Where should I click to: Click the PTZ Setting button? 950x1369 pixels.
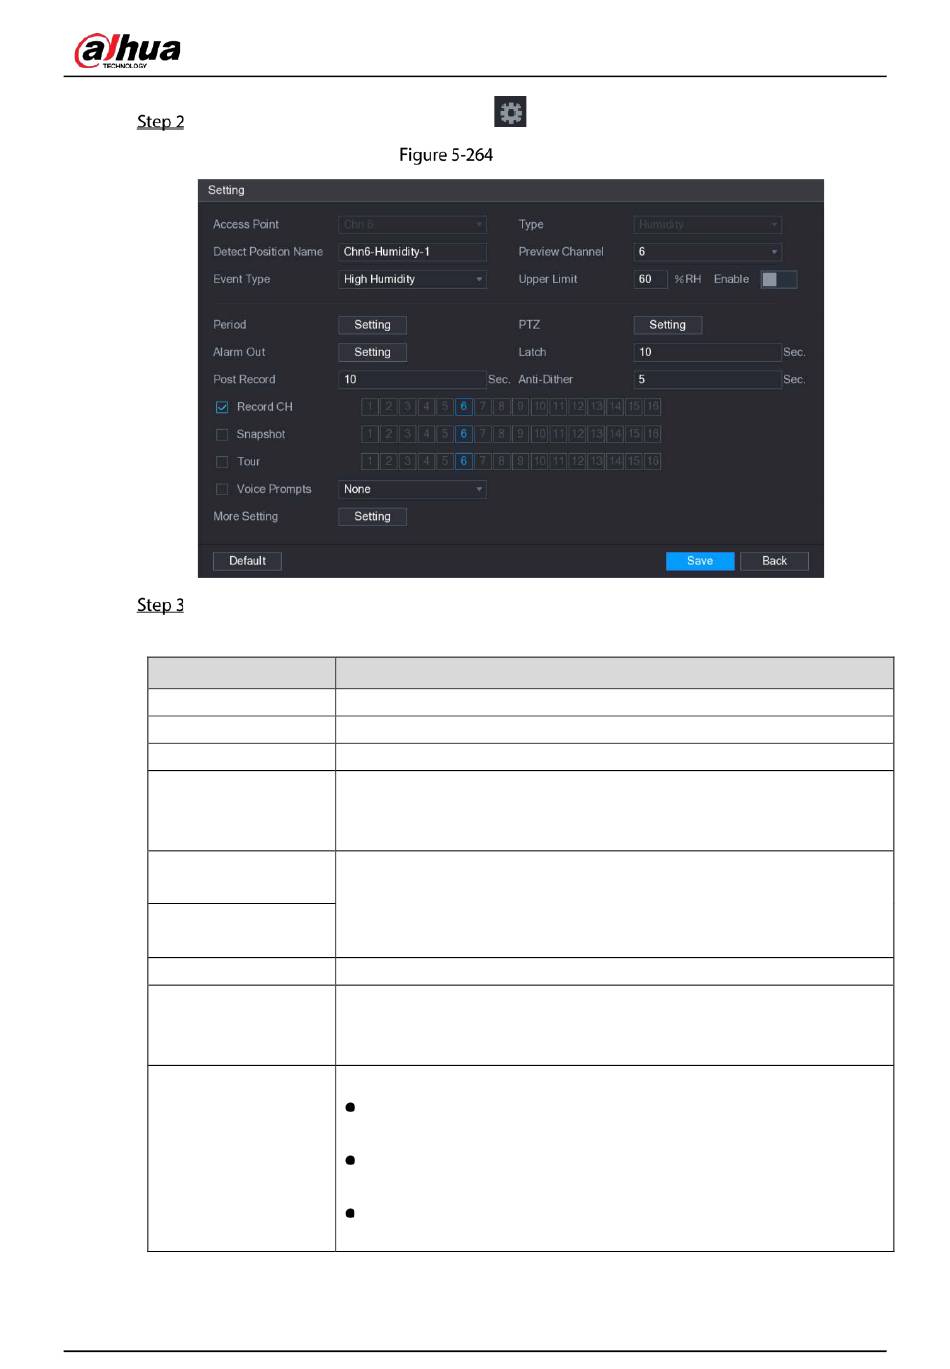pyautogui.click(x=668, y=325)
